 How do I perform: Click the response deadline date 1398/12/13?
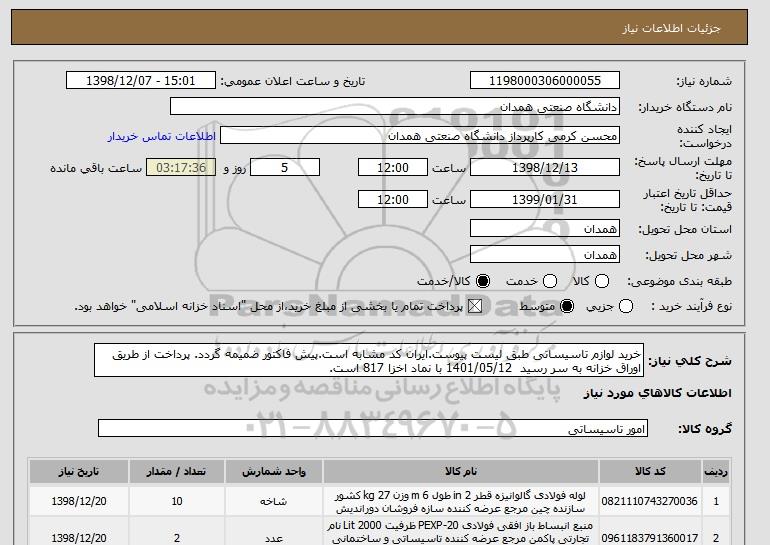pyautogui.click(x=545, y=167)
